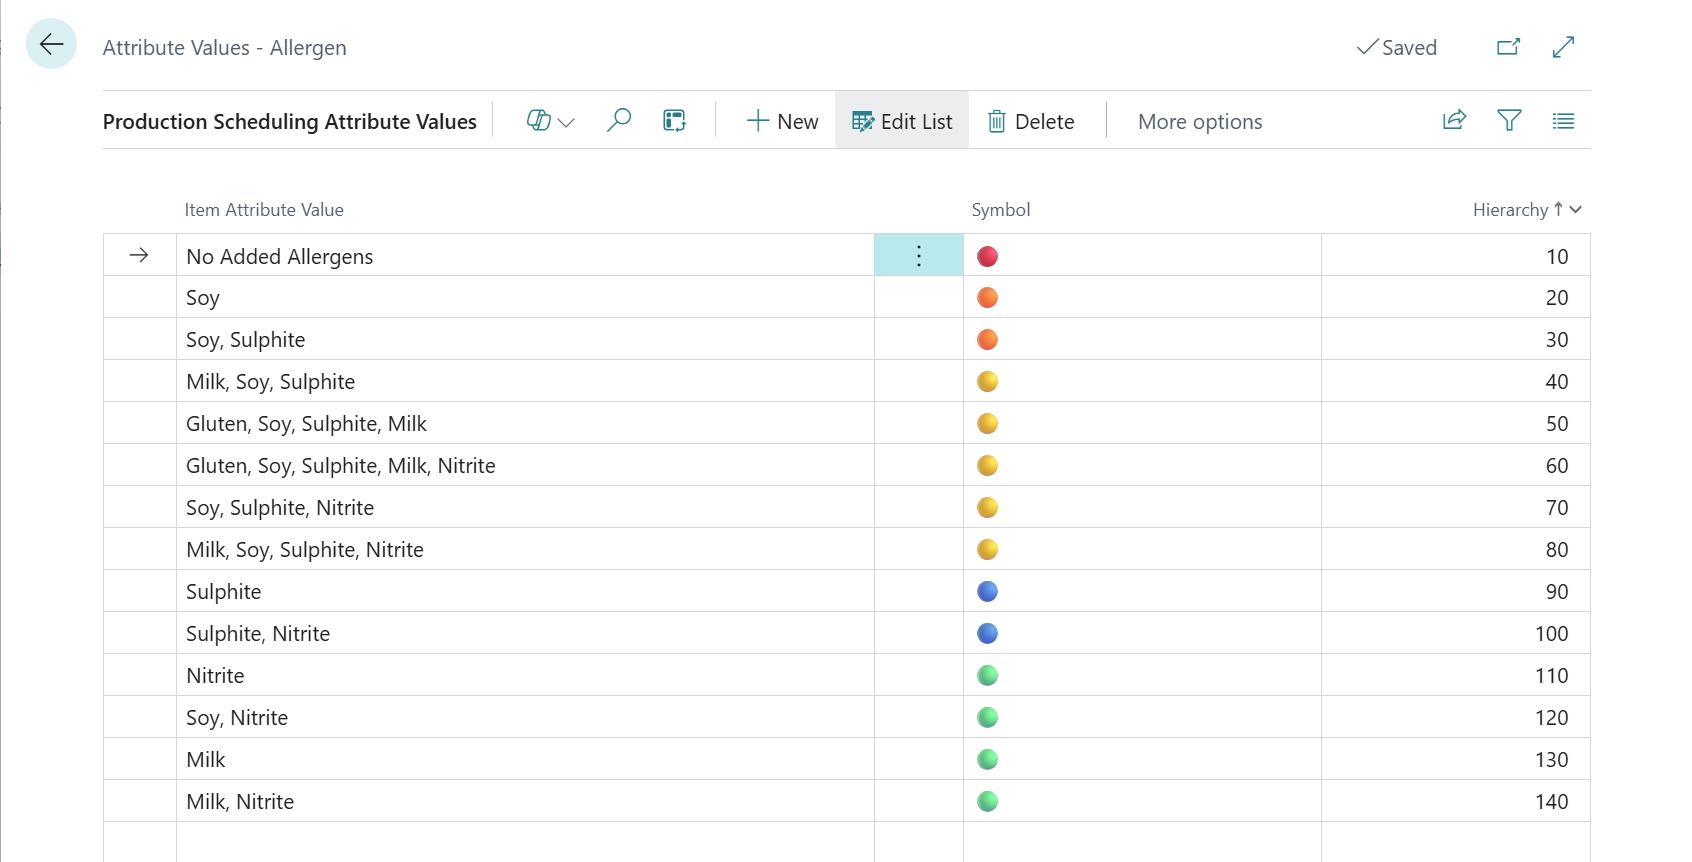Go back with the arrow button
1692x862 pixels.
[51, 44]
